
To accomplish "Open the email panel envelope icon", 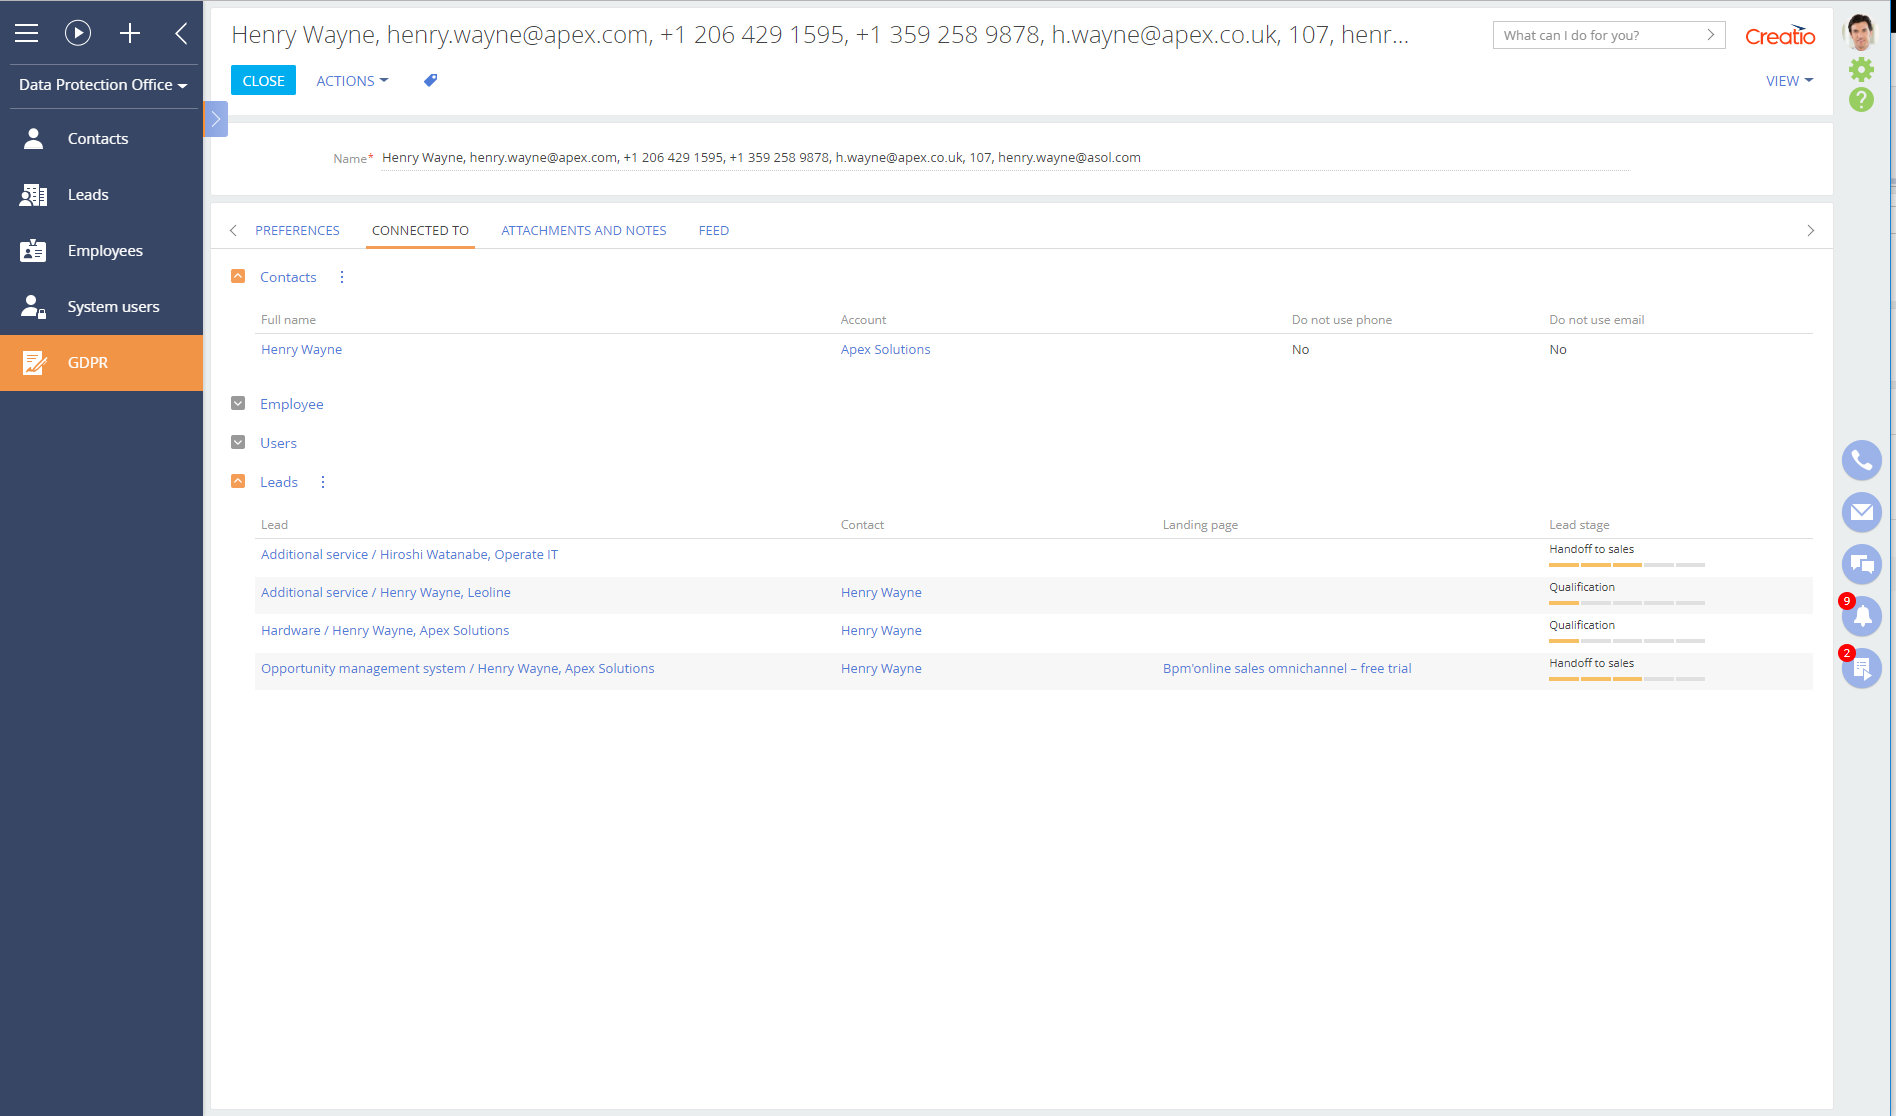I will click(1861, 512).
